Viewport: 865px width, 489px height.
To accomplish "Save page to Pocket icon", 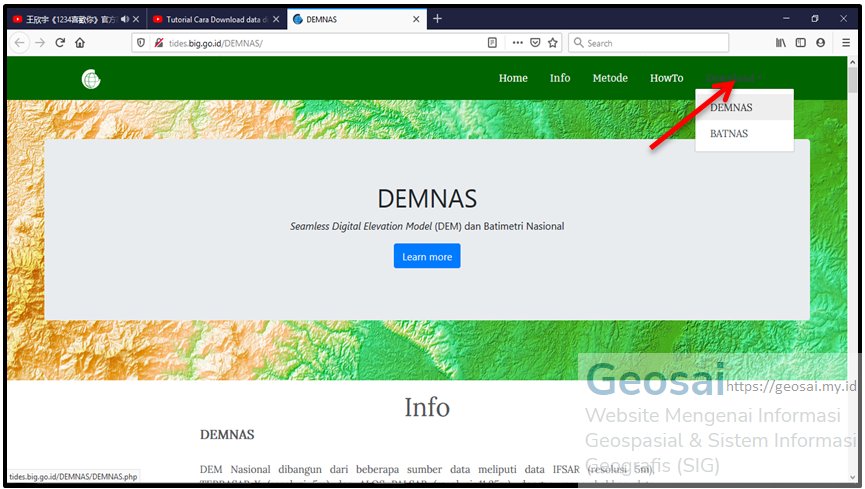I will pyautogui.click(x=535, y=42).
